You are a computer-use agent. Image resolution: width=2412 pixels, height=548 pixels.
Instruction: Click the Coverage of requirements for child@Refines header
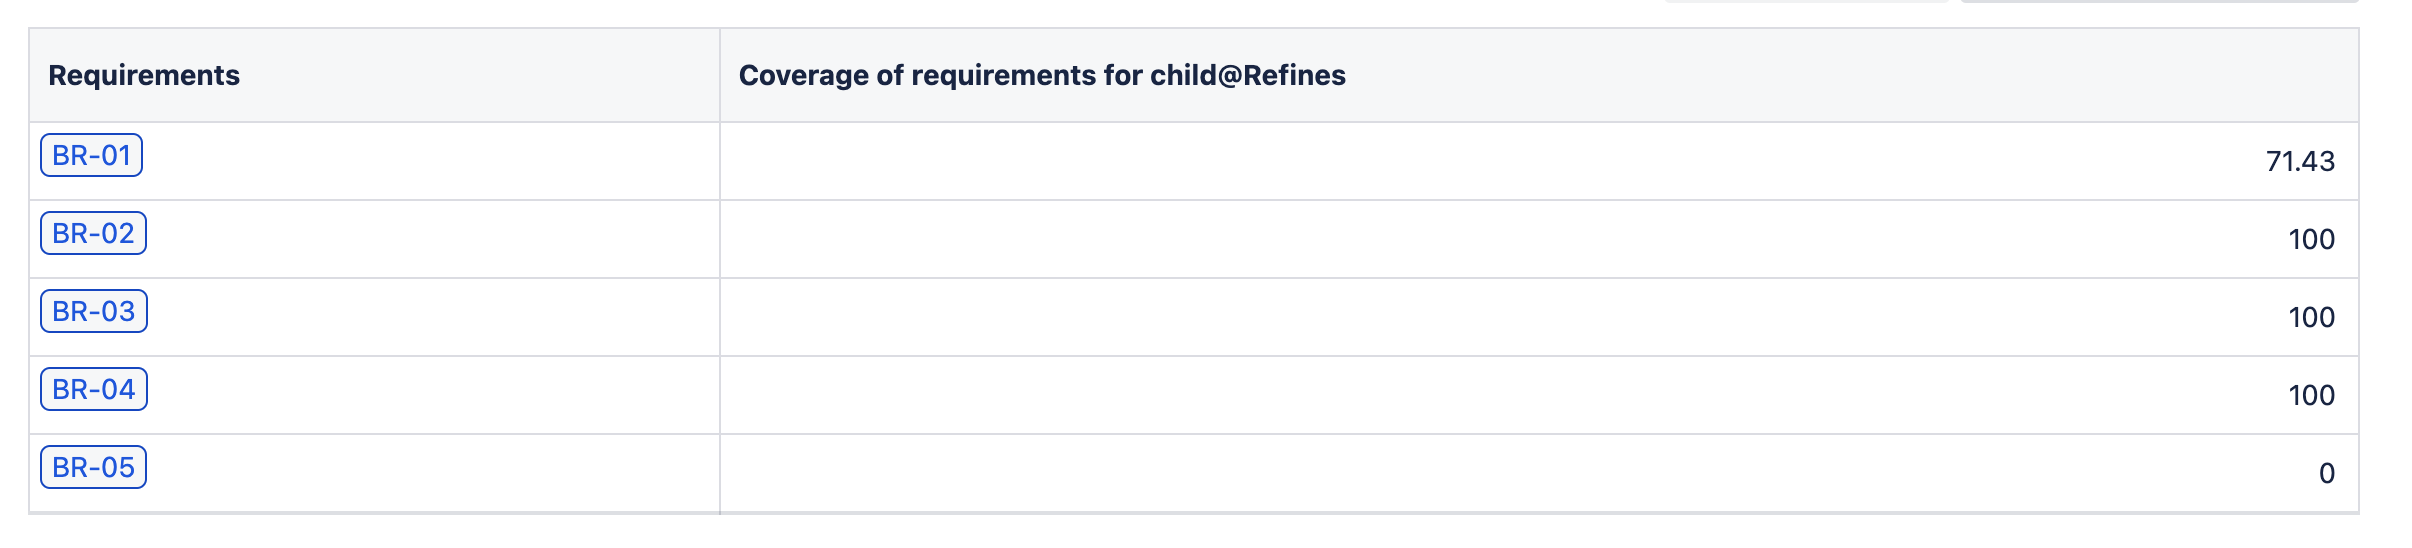coord(1041,76)
